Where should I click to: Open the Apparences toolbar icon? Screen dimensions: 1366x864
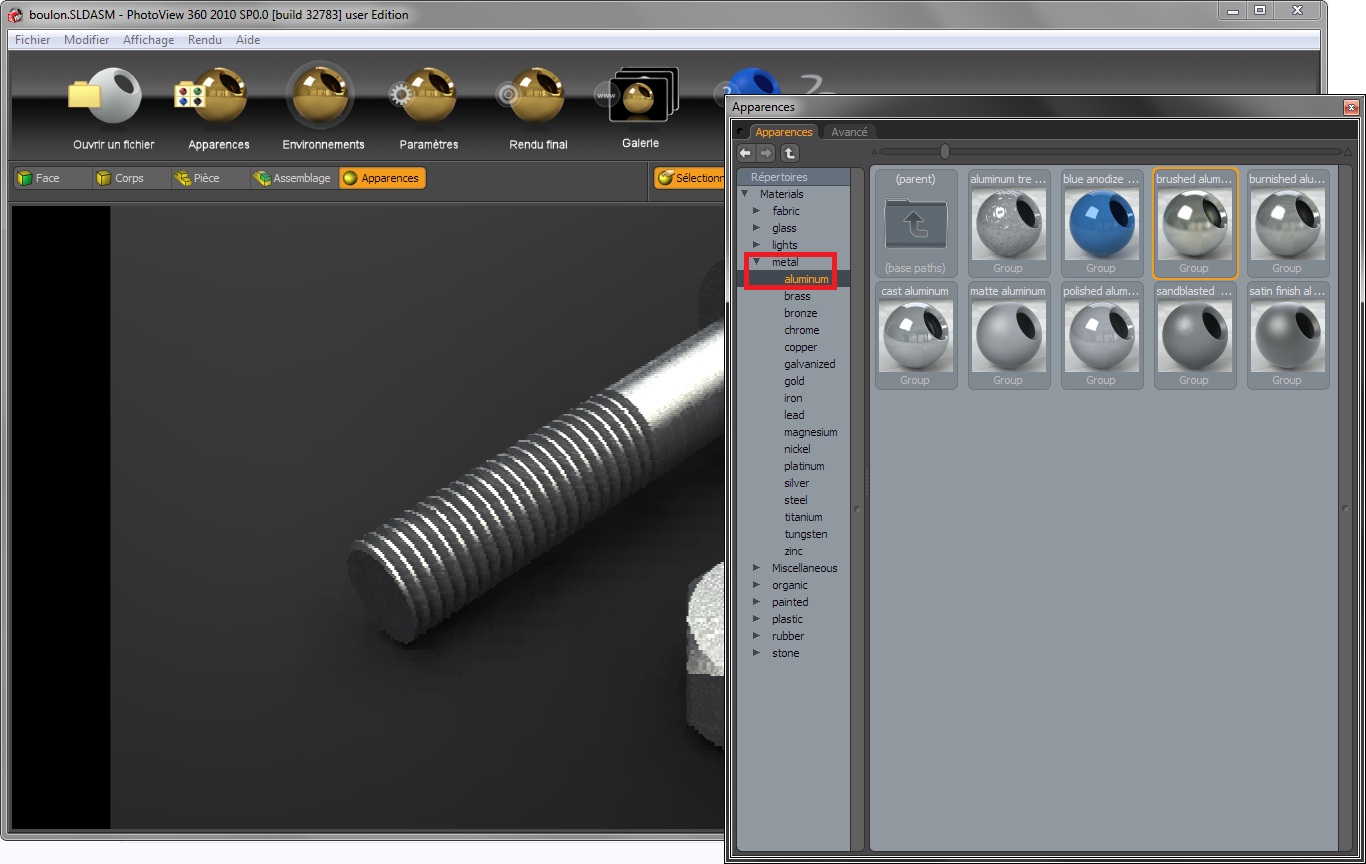214,97
